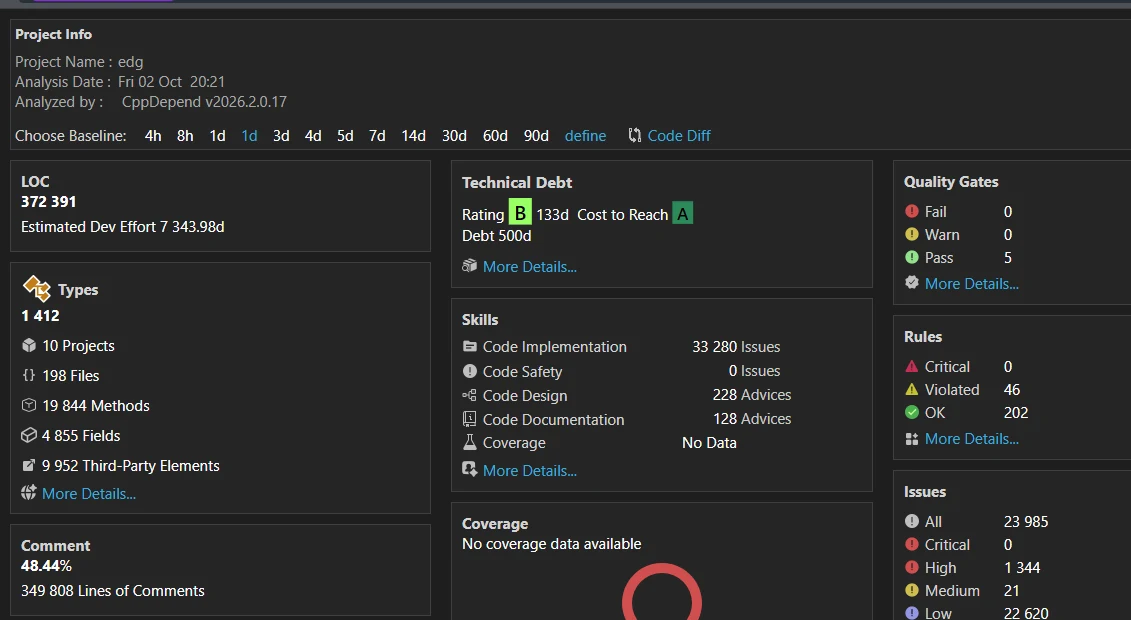Click the Skills More Details icon
This screenshot has width=1131, height=620.
(x=470, y=470)
